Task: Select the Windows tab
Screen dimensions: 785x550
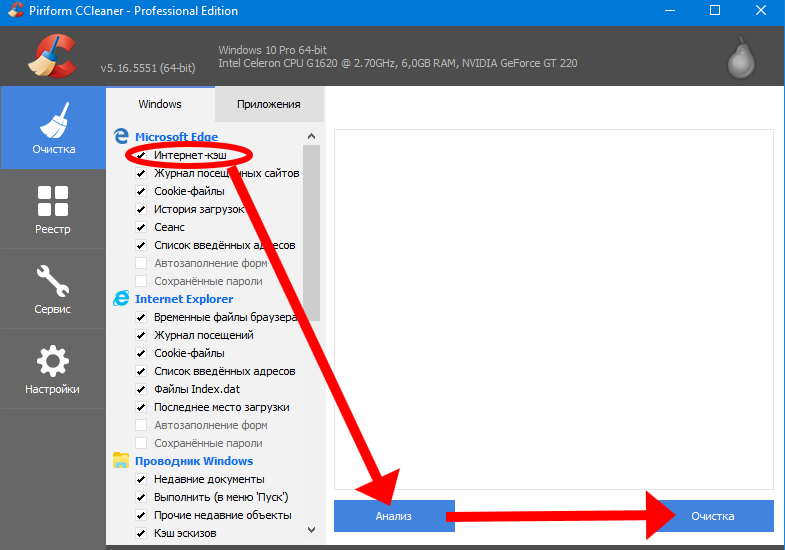Action: click(160, 104)
